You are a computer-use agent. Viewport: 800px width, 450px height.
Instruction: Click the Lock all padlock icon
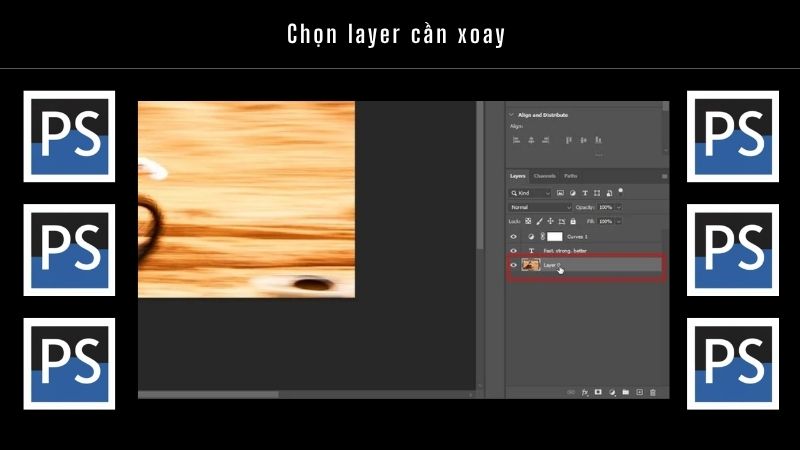tap(573, 221)
